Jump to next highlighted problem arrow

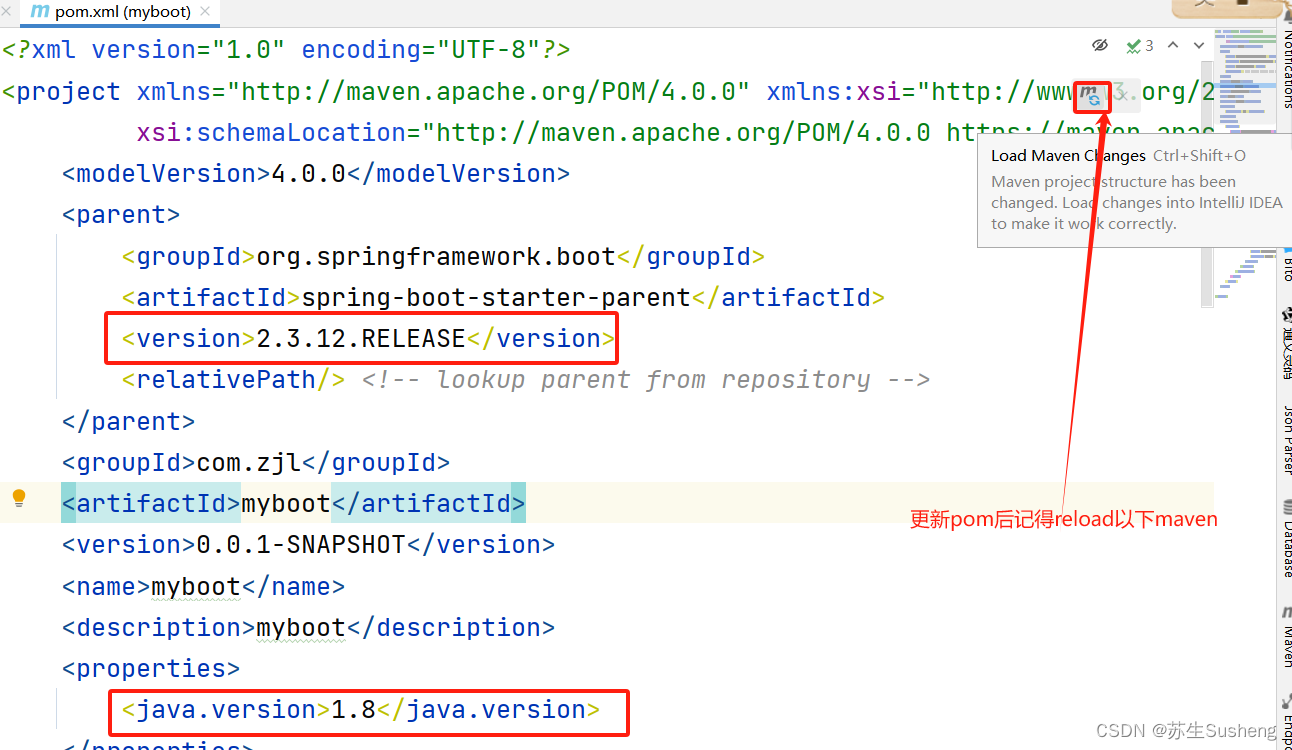pyautogui.click(x=1199, y=45)
